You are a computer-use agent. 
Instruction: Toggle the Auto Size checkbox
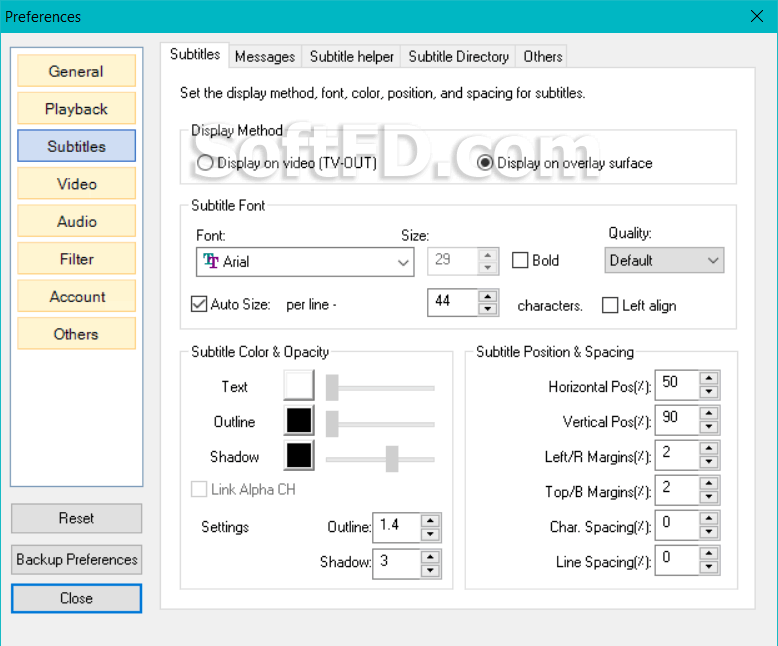(x=230, y=304)
